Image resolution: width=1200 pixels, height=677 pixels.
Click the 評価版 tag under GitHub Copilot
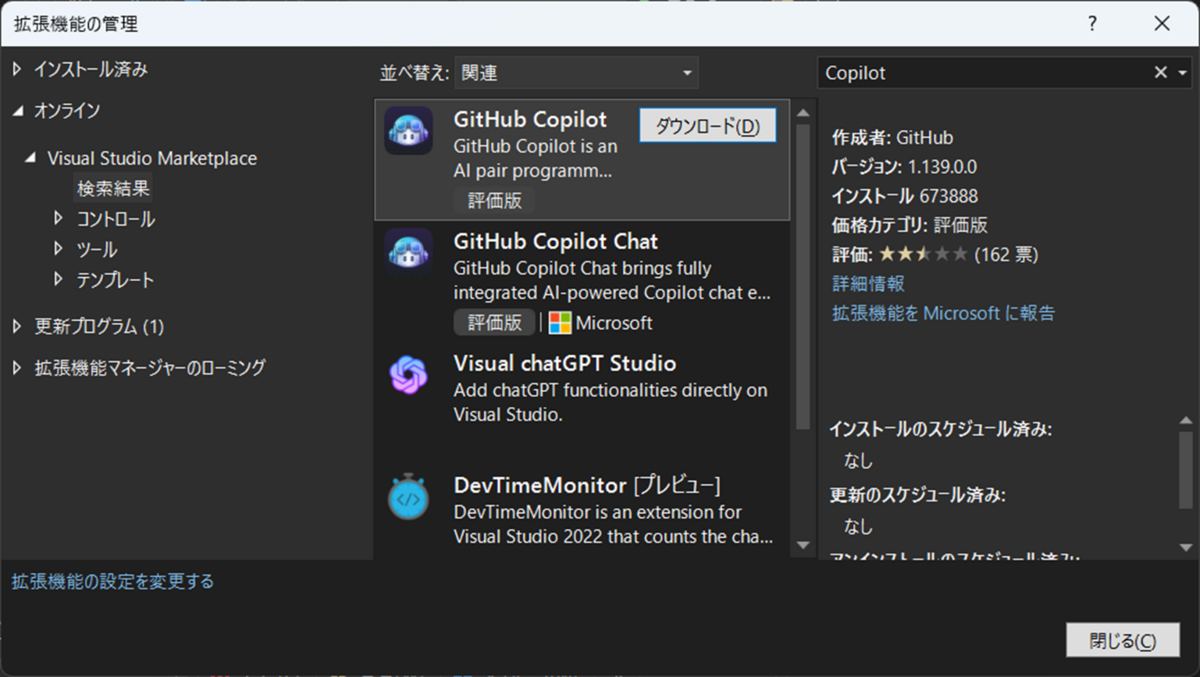click(x=495, y=200)
